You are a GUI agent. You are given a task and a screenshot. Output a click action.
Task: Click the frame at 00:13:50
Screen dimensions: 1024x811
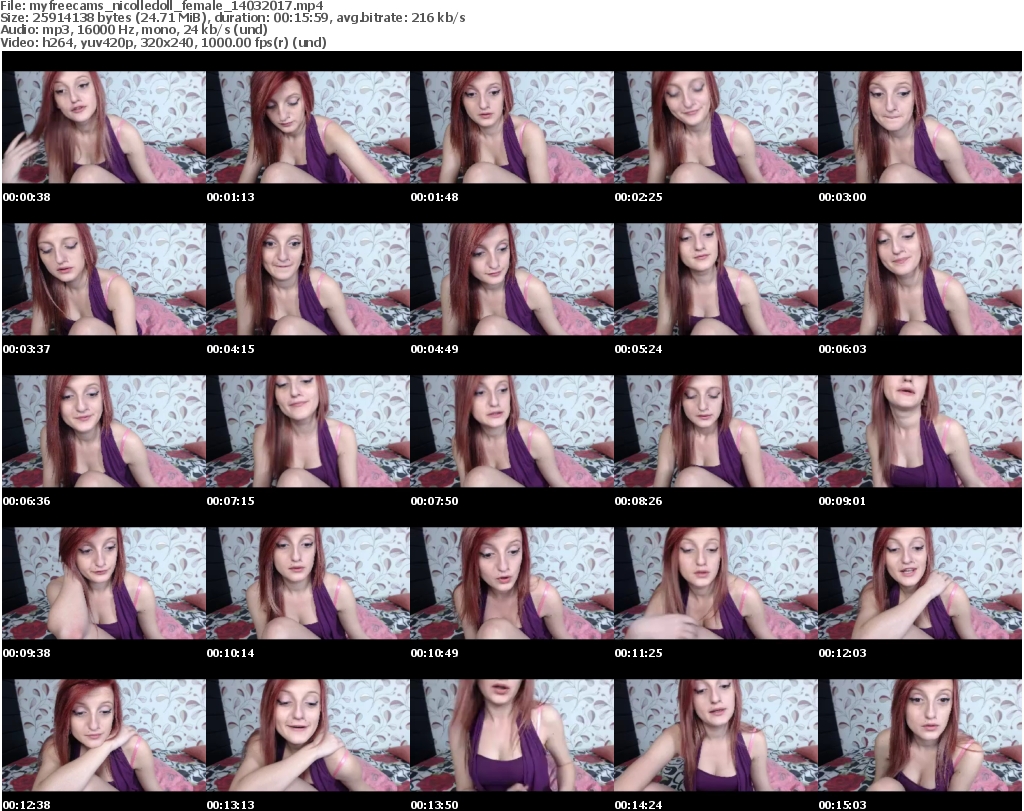[x=512, y=735]
